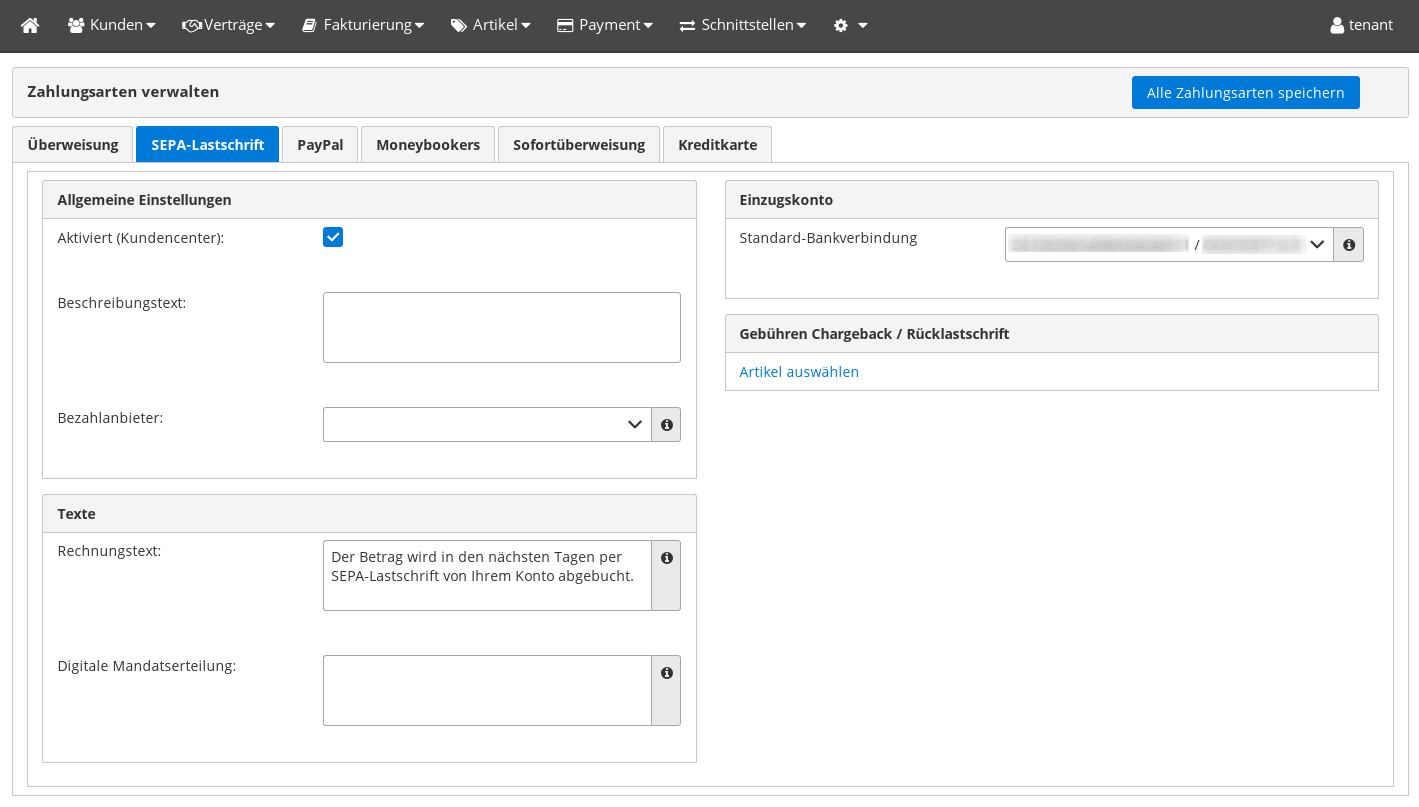
Task: Open the tenant user account menu
Action: 1361,25
